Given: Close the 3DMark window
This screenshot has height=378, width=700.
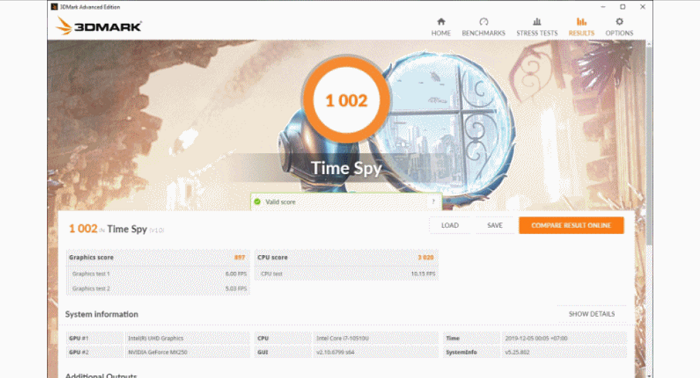Looking at the screenshot, I should coord(642,7).
